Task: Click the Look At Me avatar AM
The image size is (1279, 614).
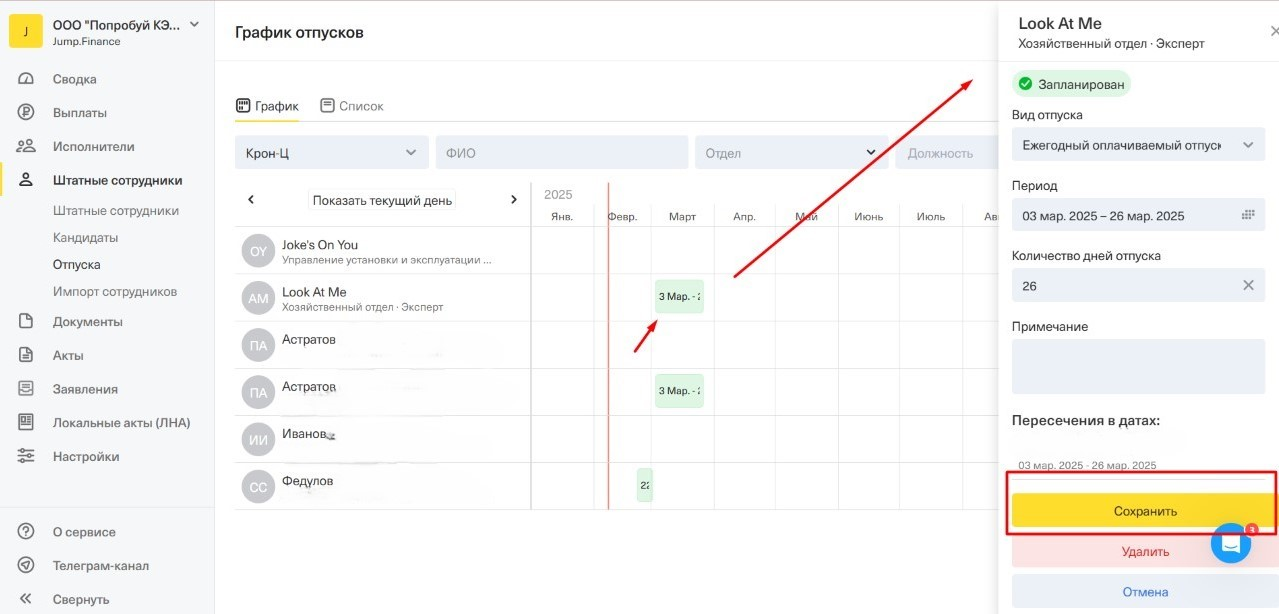Action: (x=258, y=298)
